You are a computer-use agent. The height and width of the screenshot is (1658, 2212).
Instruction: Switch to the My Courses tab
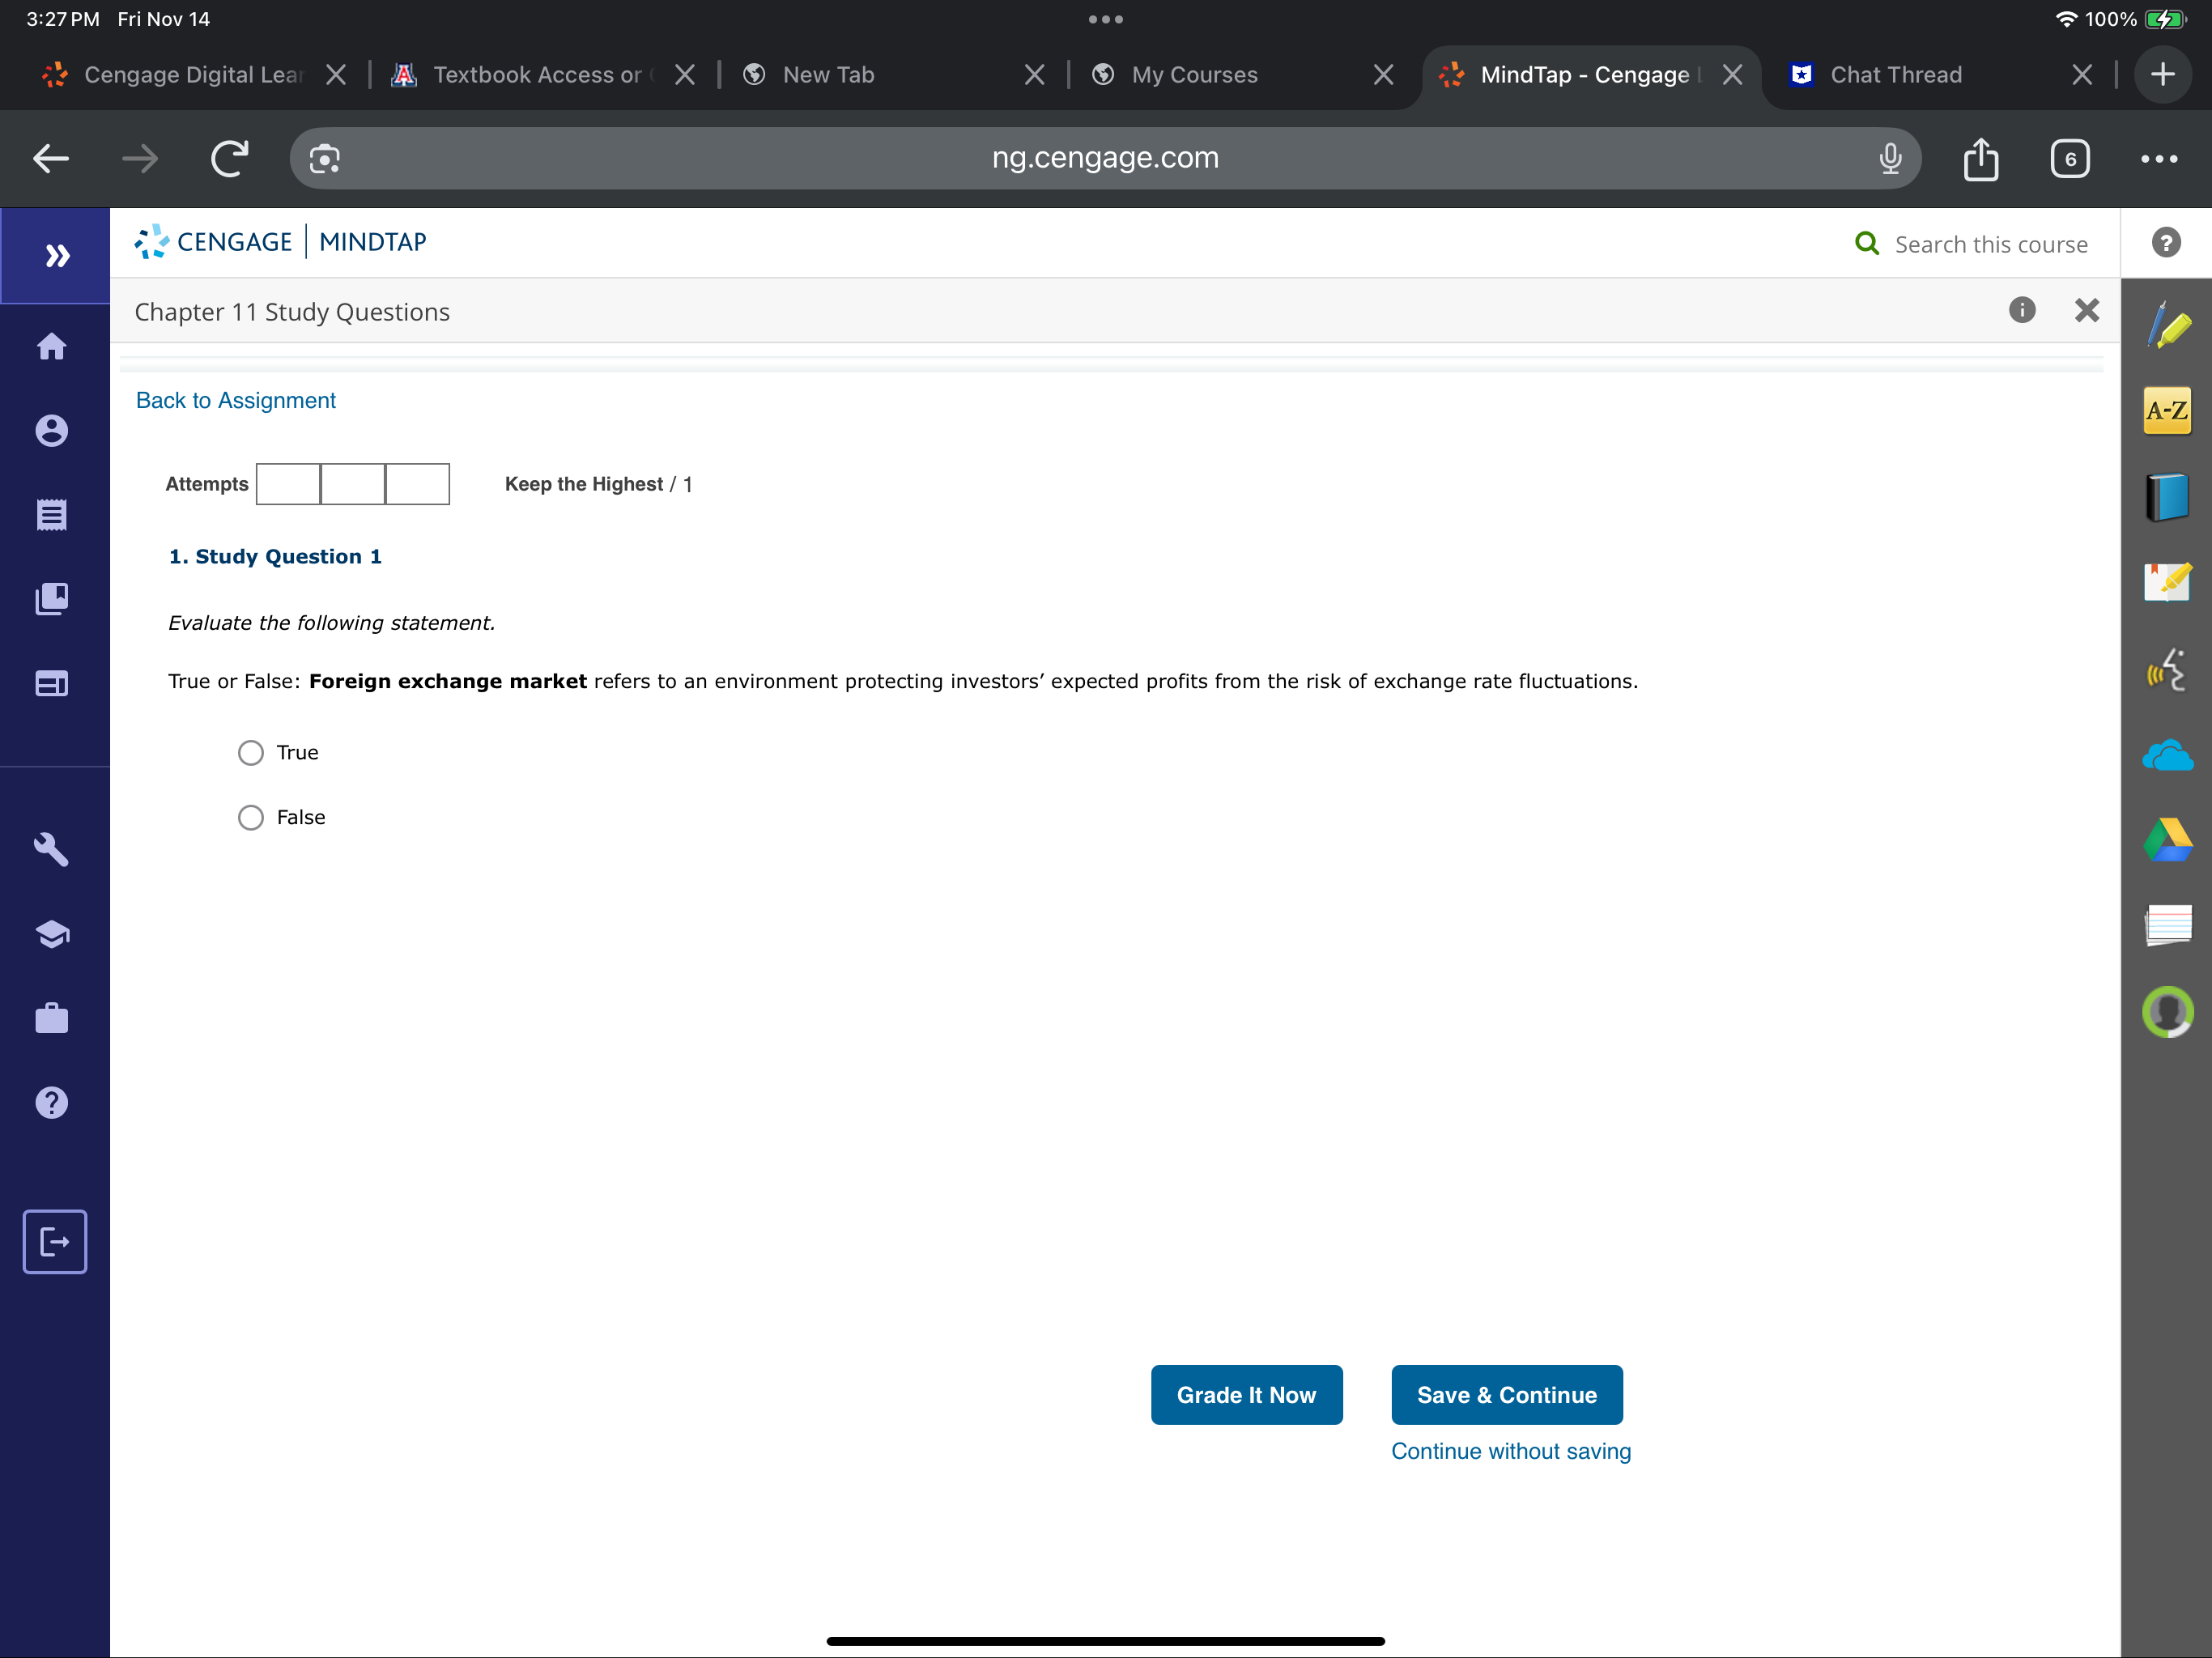1194,75
